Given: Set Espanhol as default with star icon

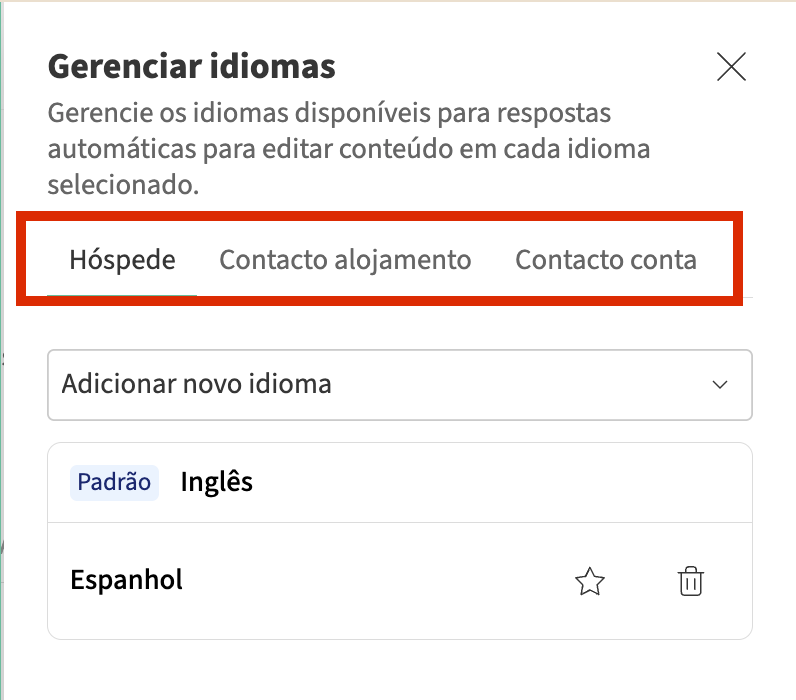Looking at the screenshot, I should (x=590, y=581).
